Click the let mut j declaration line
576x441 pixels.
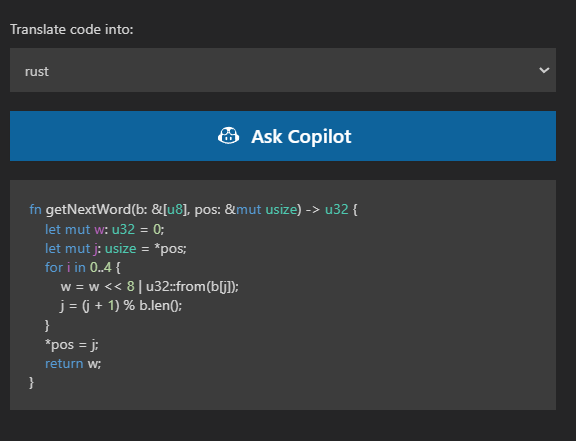click(116, 249)
